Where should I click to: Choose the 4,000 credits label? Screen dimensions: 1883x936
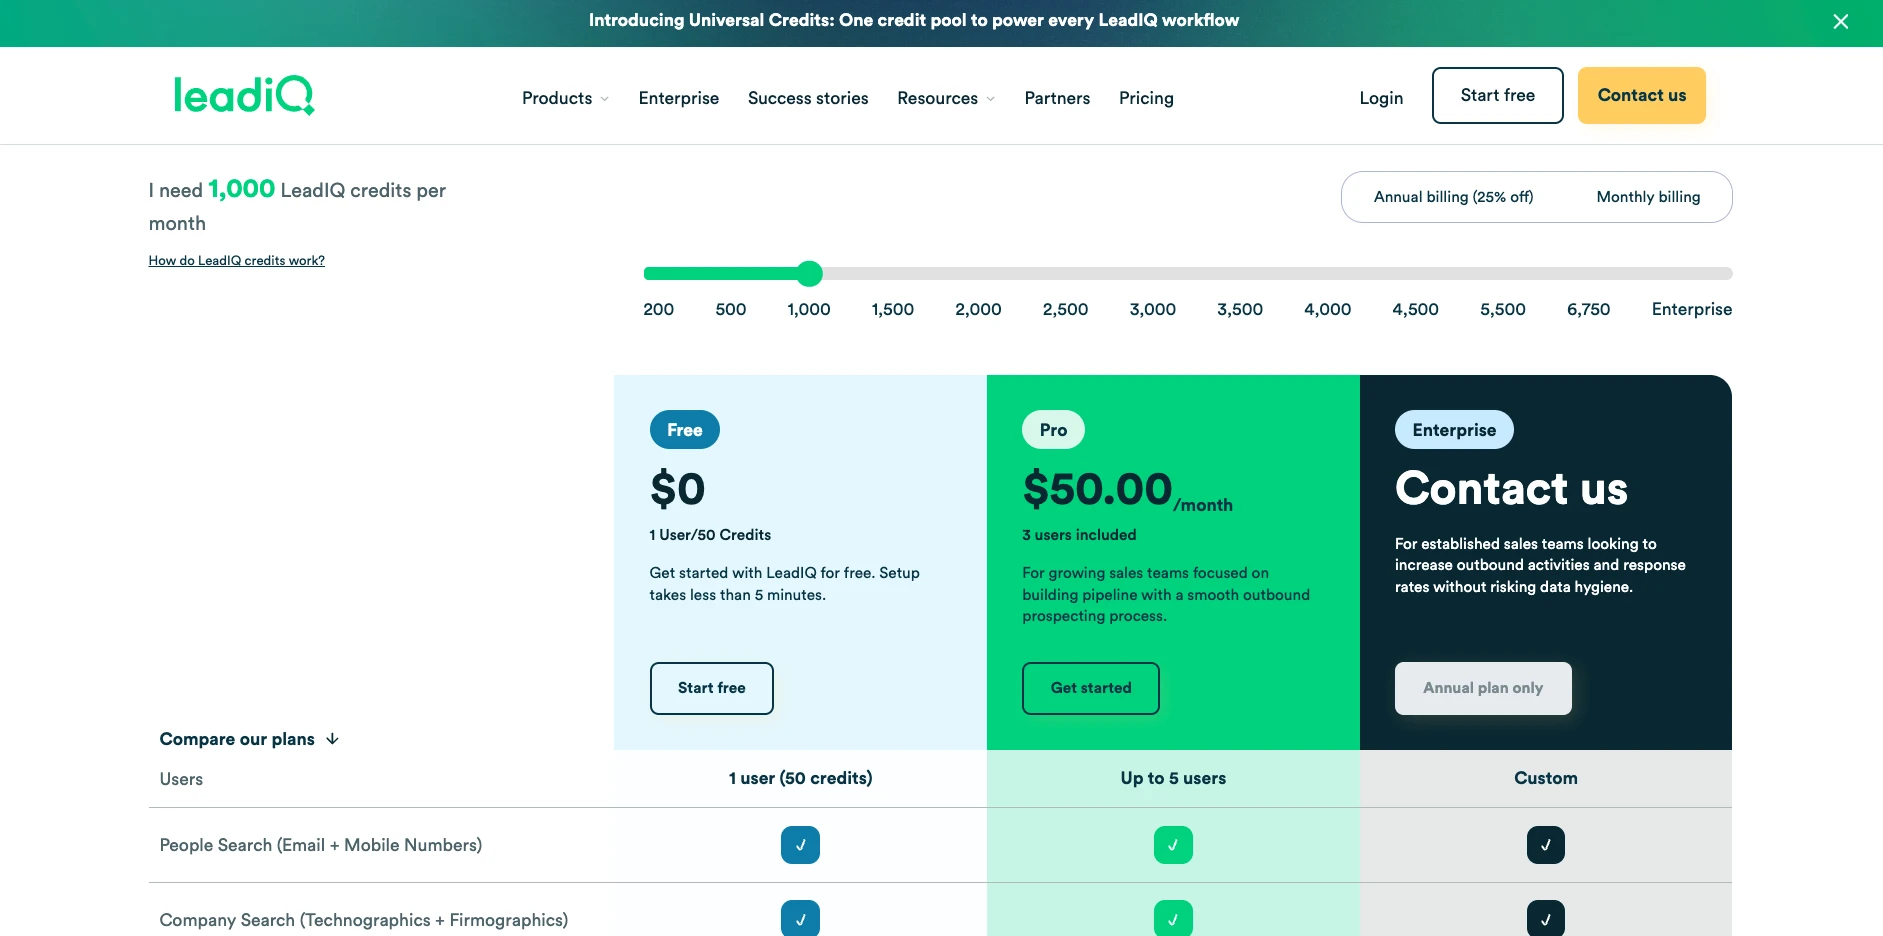pyautogui.click(x=1327, y=309)
